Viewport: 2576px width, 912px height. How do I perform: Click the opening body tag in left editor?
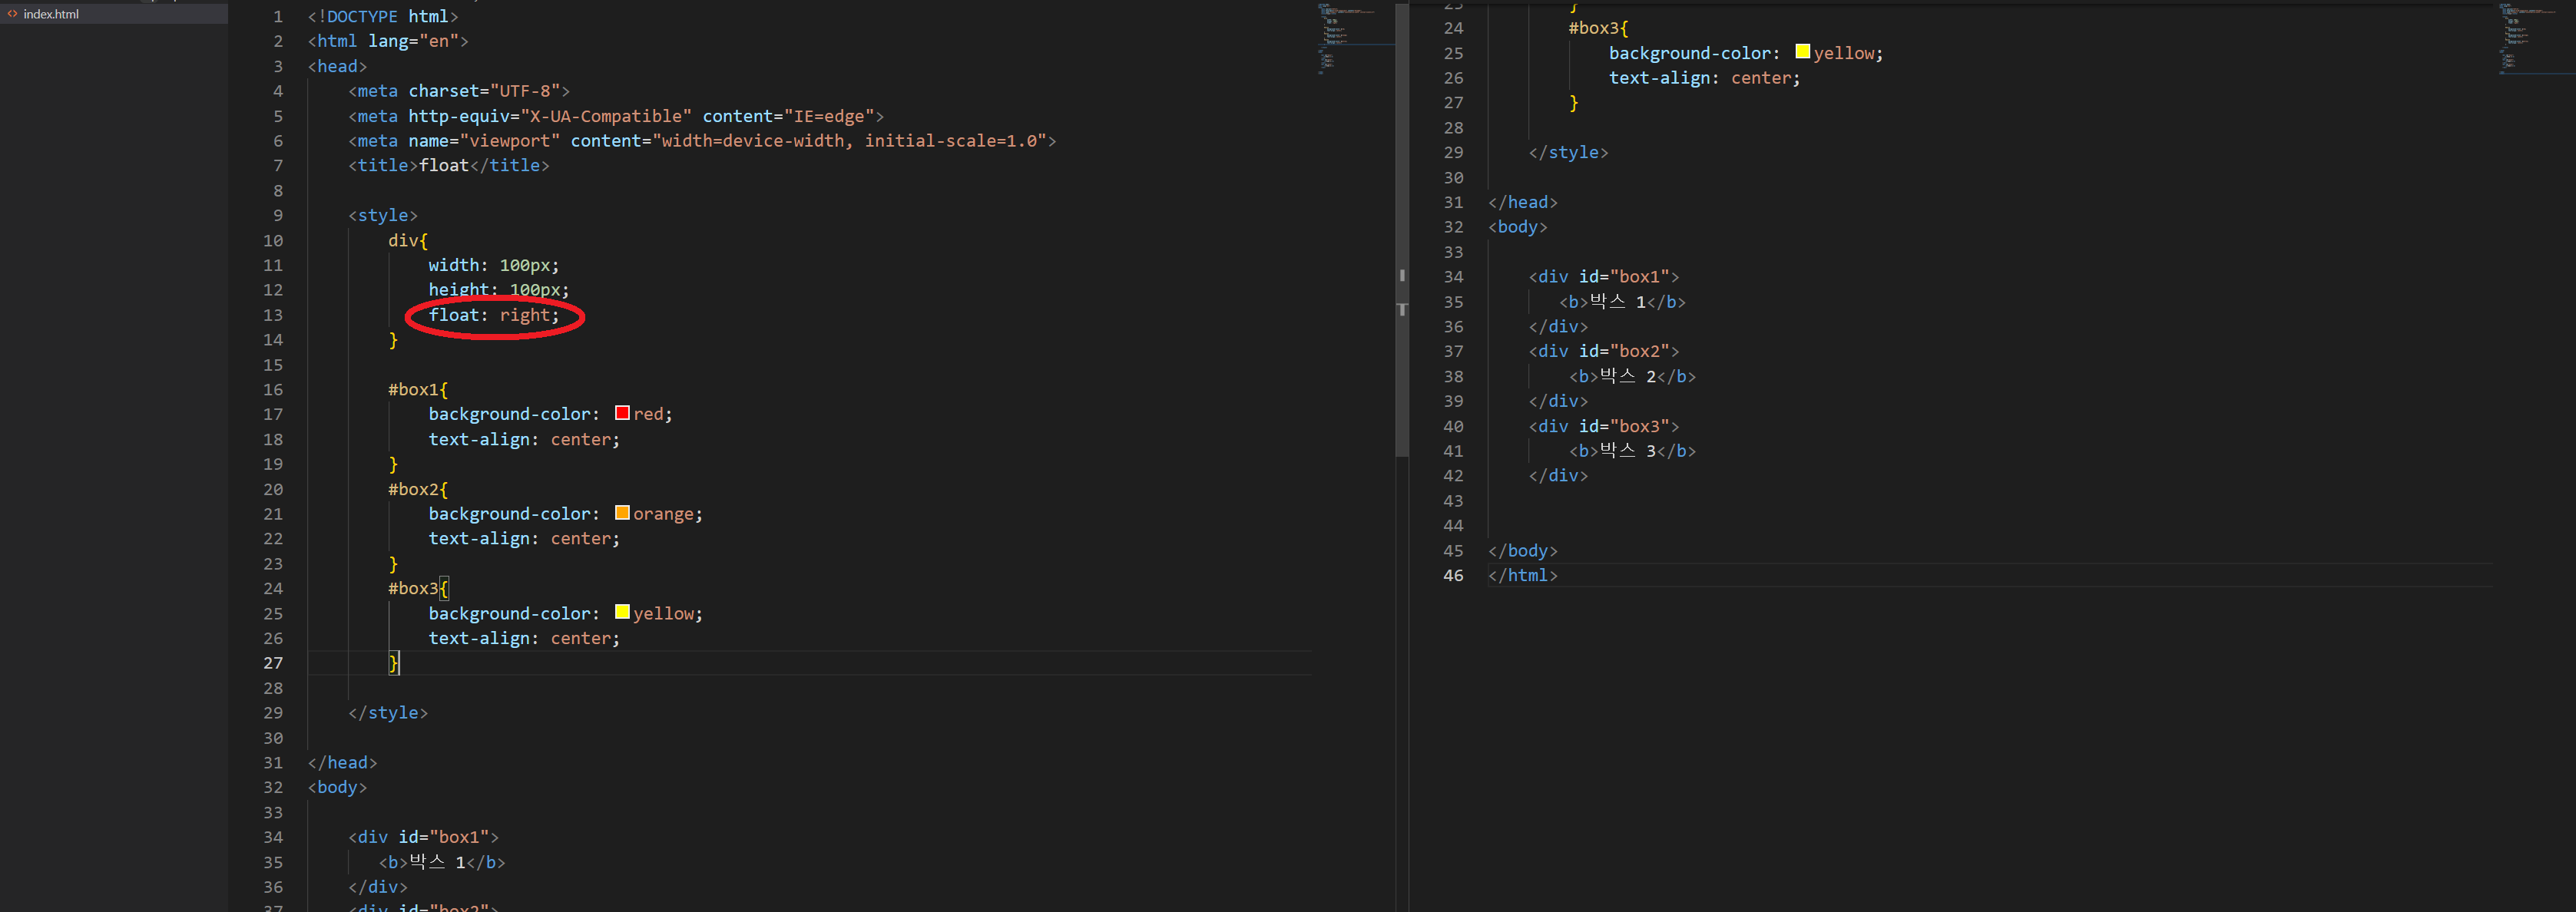coord(337,787)
